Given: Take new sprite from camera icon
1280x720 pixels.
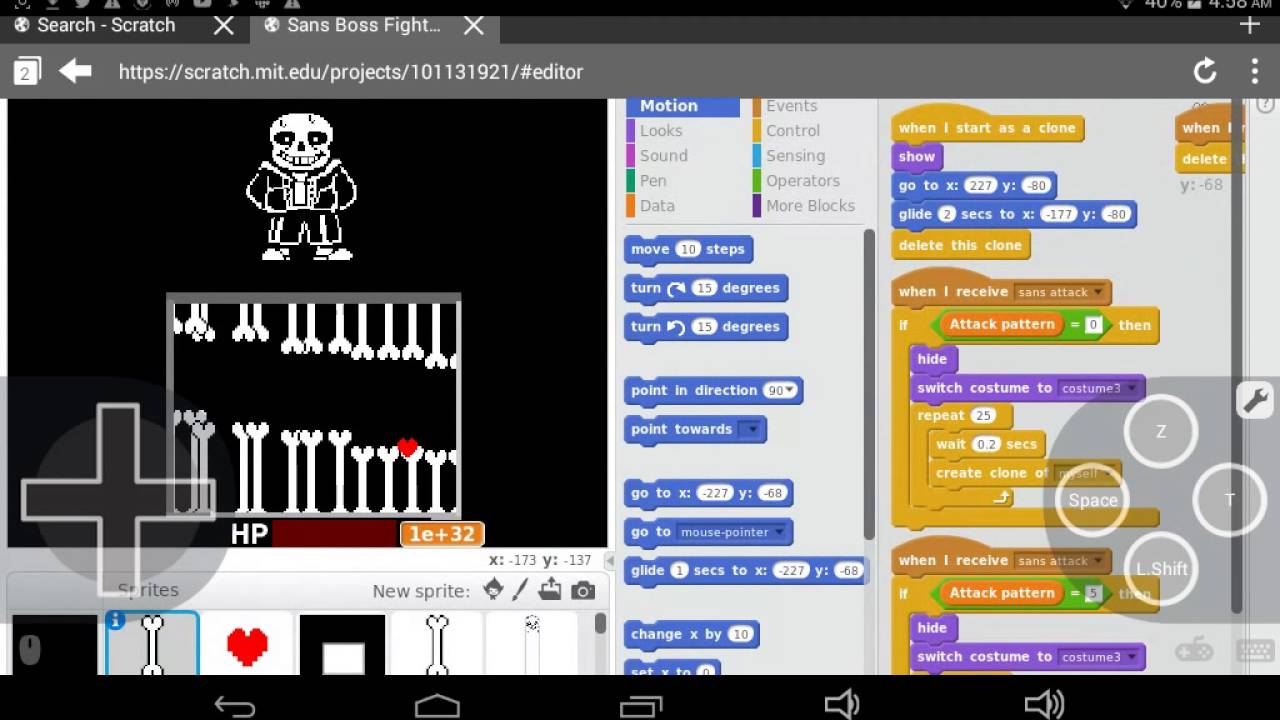Looking at the screenshot, I should tap(583, 590).
